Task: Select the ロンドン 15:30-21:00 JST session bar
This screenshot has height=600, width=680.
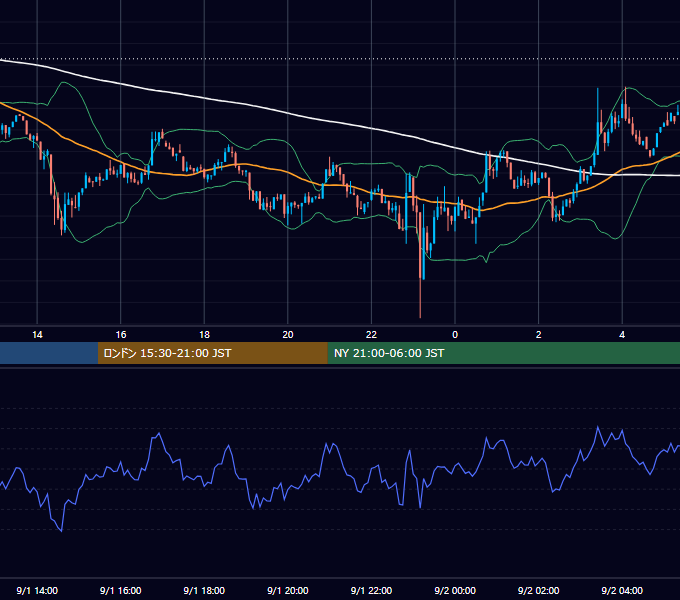Action: click(x=212, y=353)
